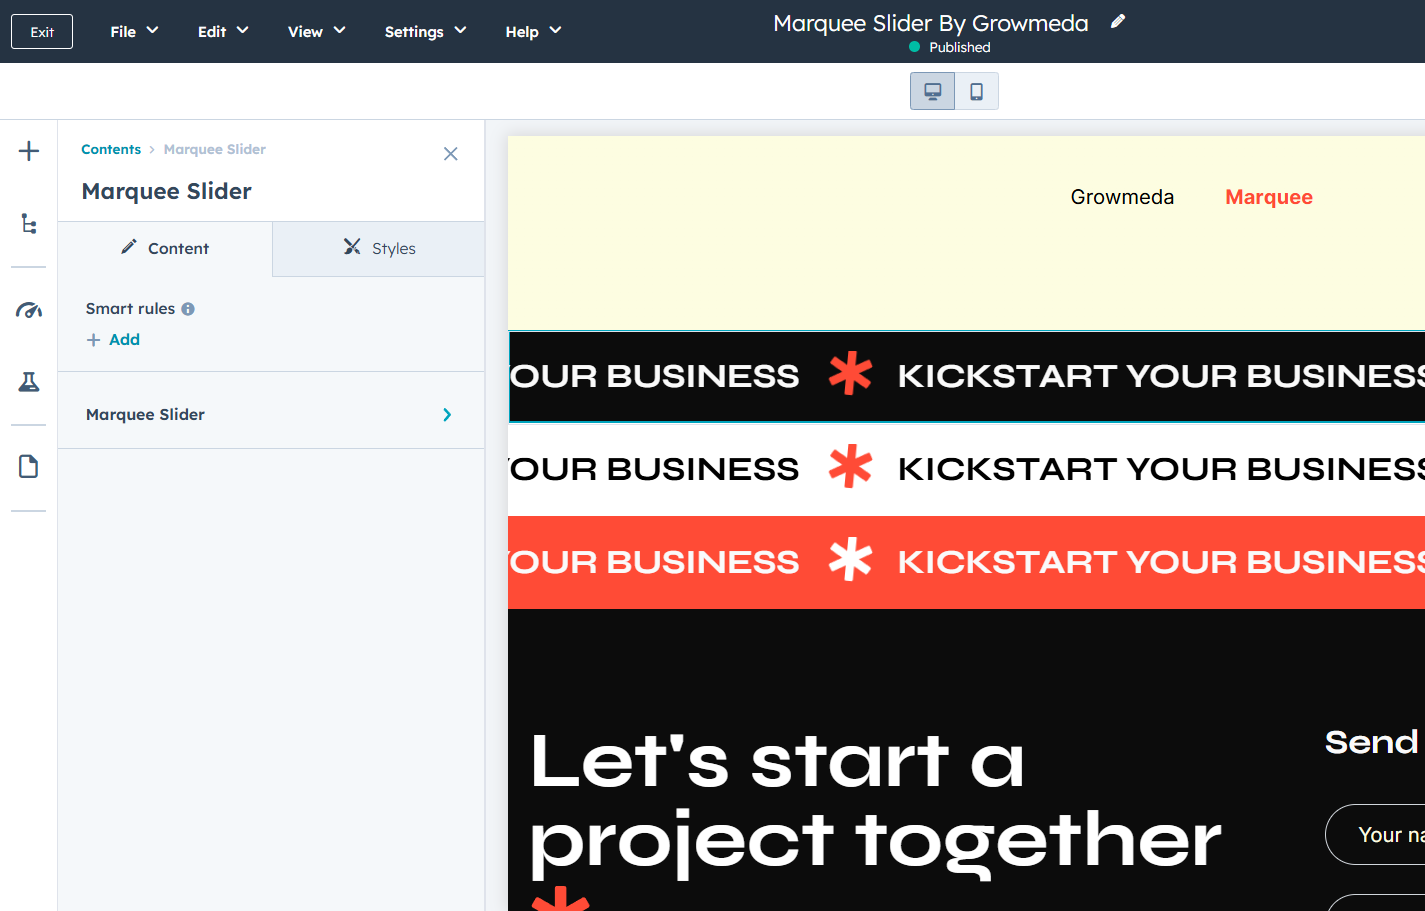Open the site tree structure icon
Image resolution: width=1425 pixels, height=911 pixels.
click(29, 224)
